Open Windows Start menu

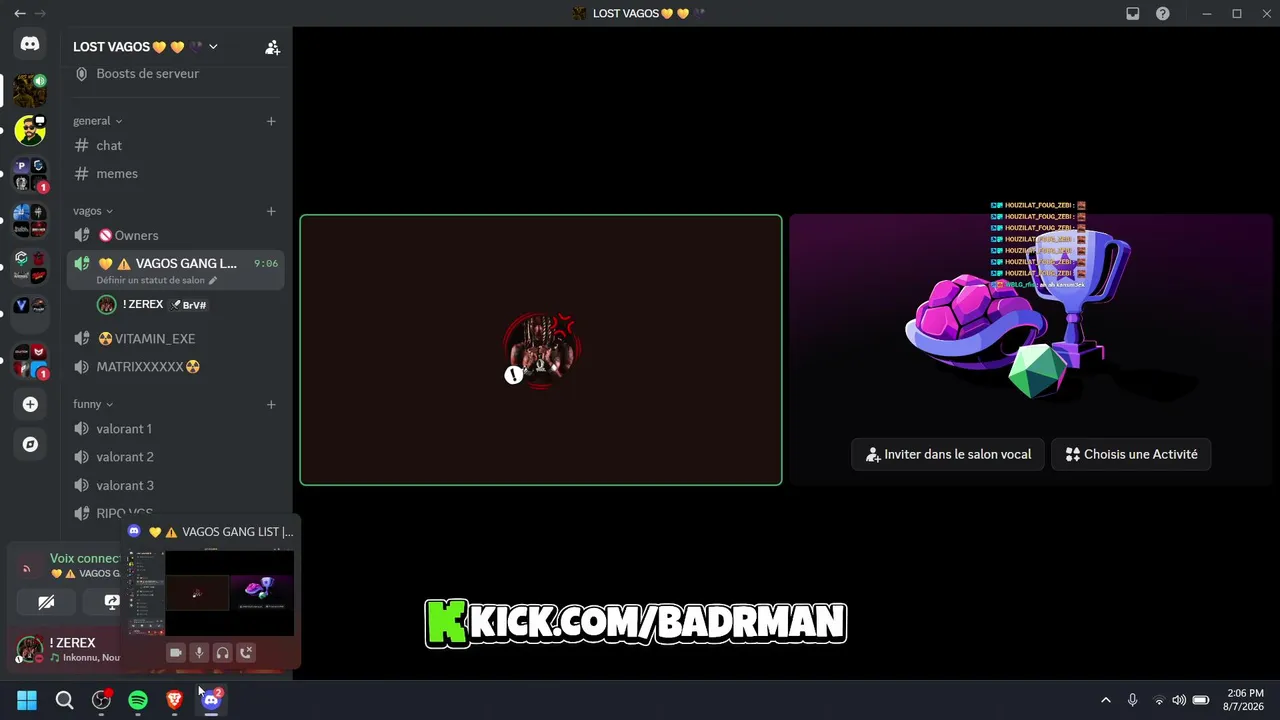coord(27,700)
